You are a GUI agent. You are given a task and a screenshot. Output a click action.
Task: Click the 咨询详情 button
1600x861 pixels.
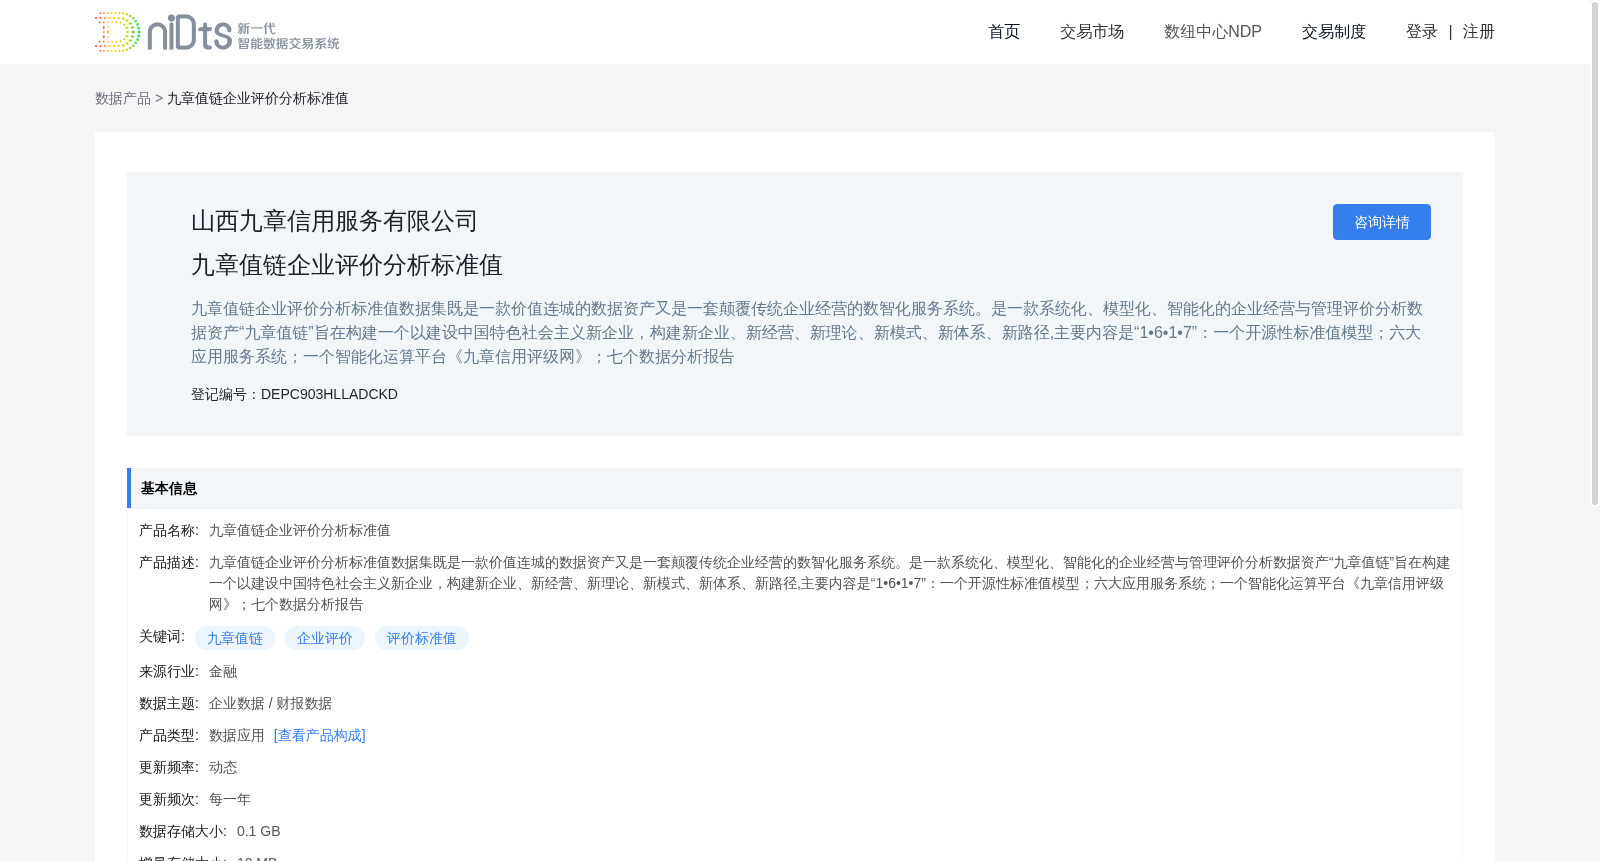point(1382,222)
